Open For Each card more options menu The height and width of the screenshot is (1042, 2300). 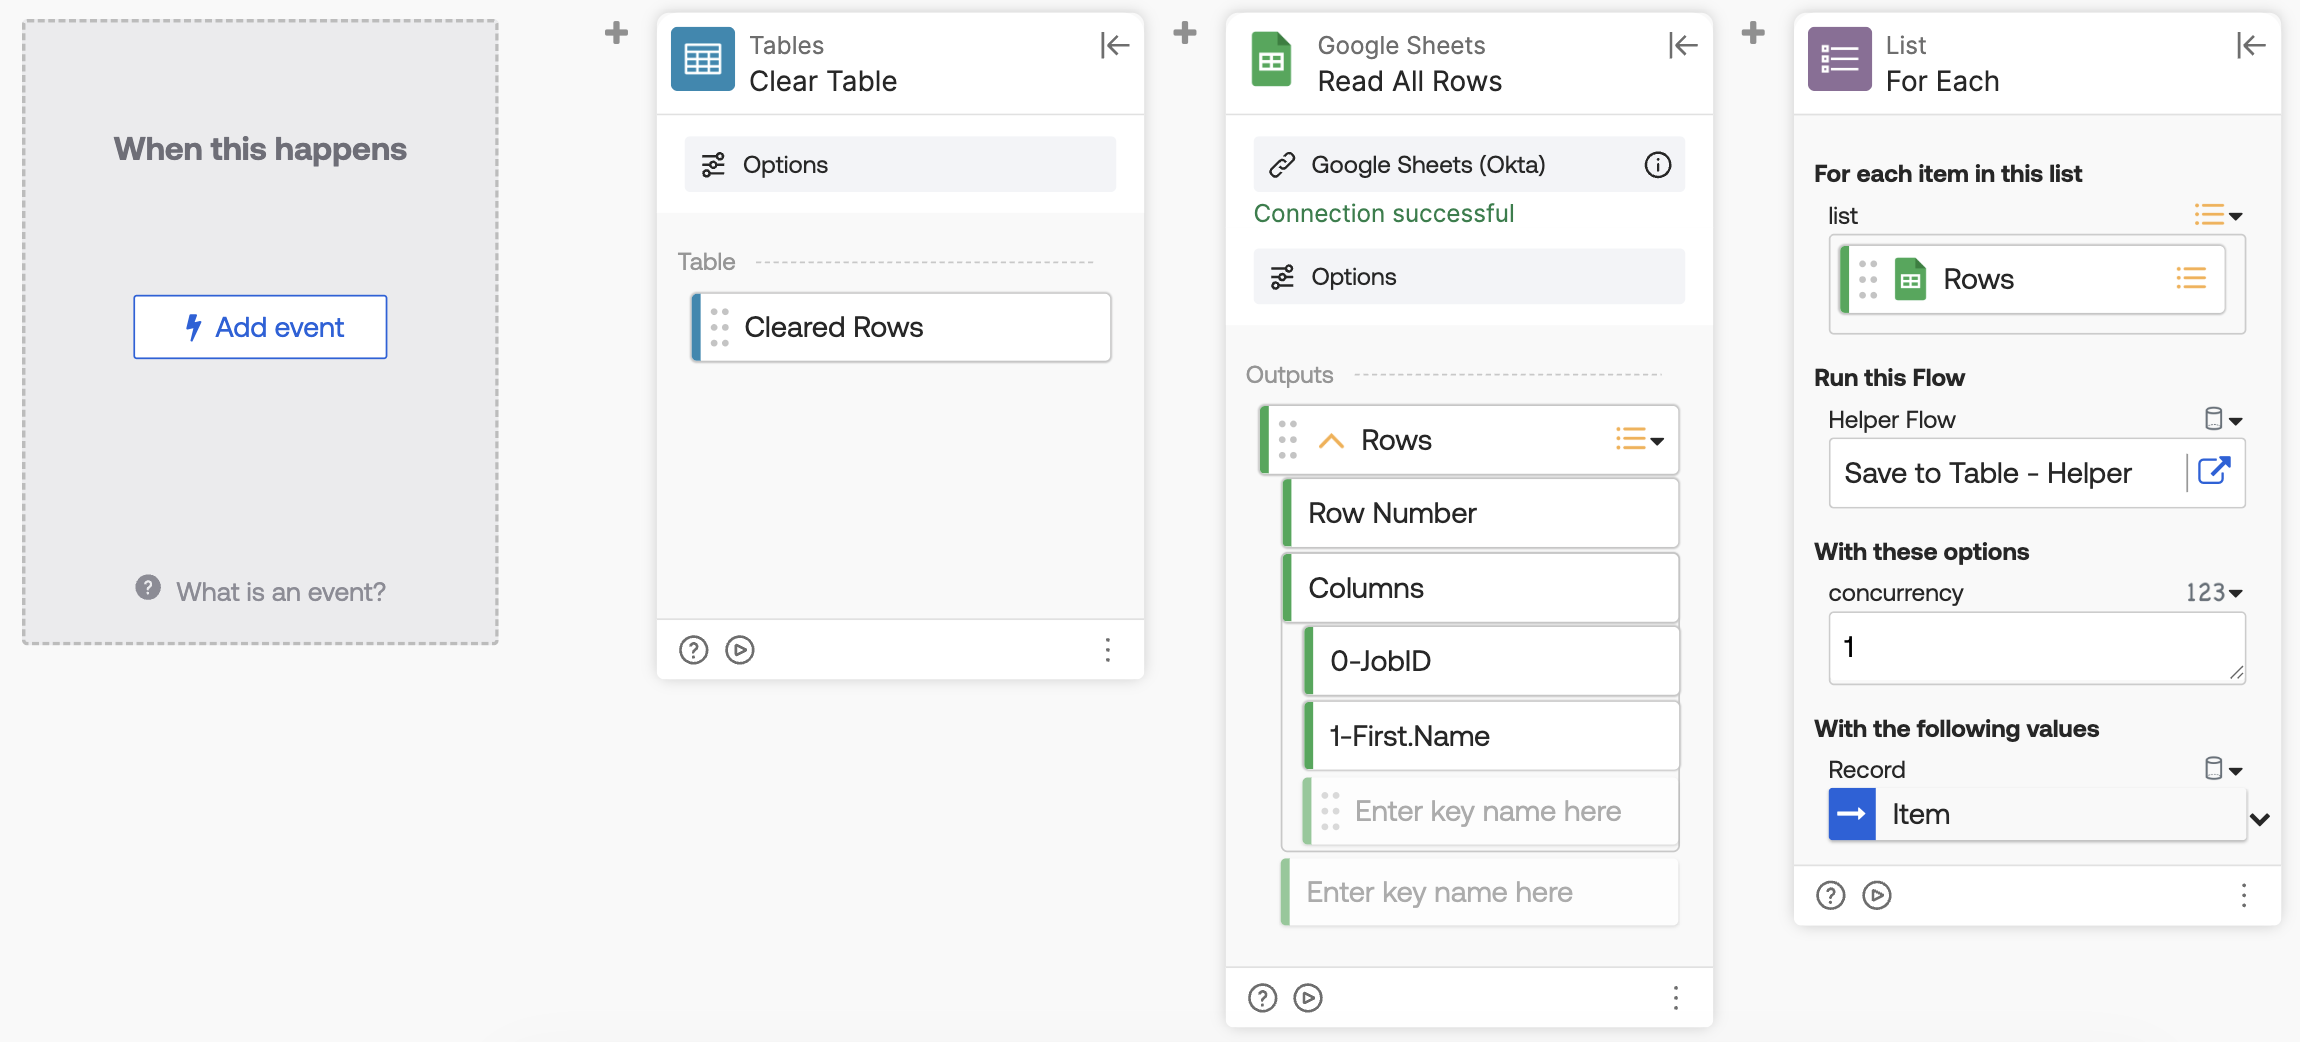coord(2243,895)
